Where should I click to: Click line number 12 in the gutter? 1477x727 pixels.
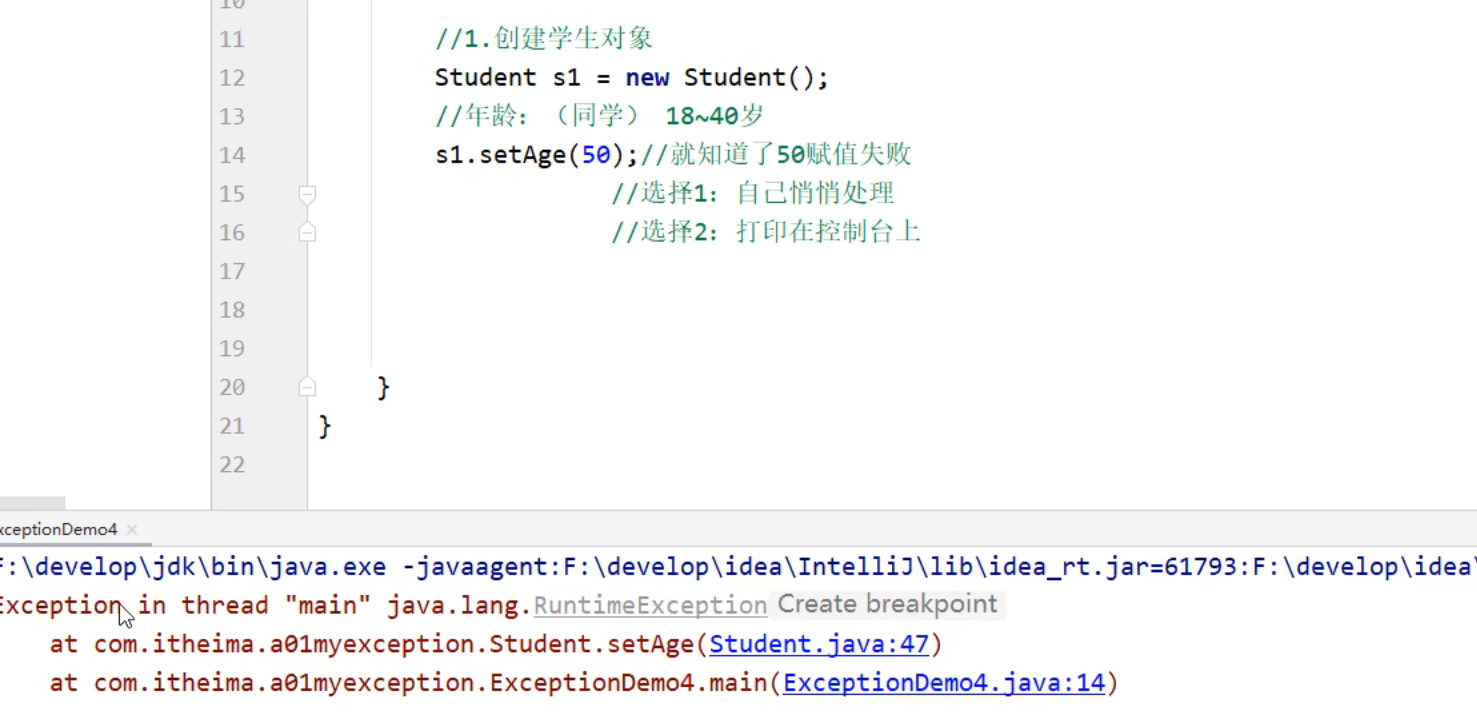click(232, 78)
